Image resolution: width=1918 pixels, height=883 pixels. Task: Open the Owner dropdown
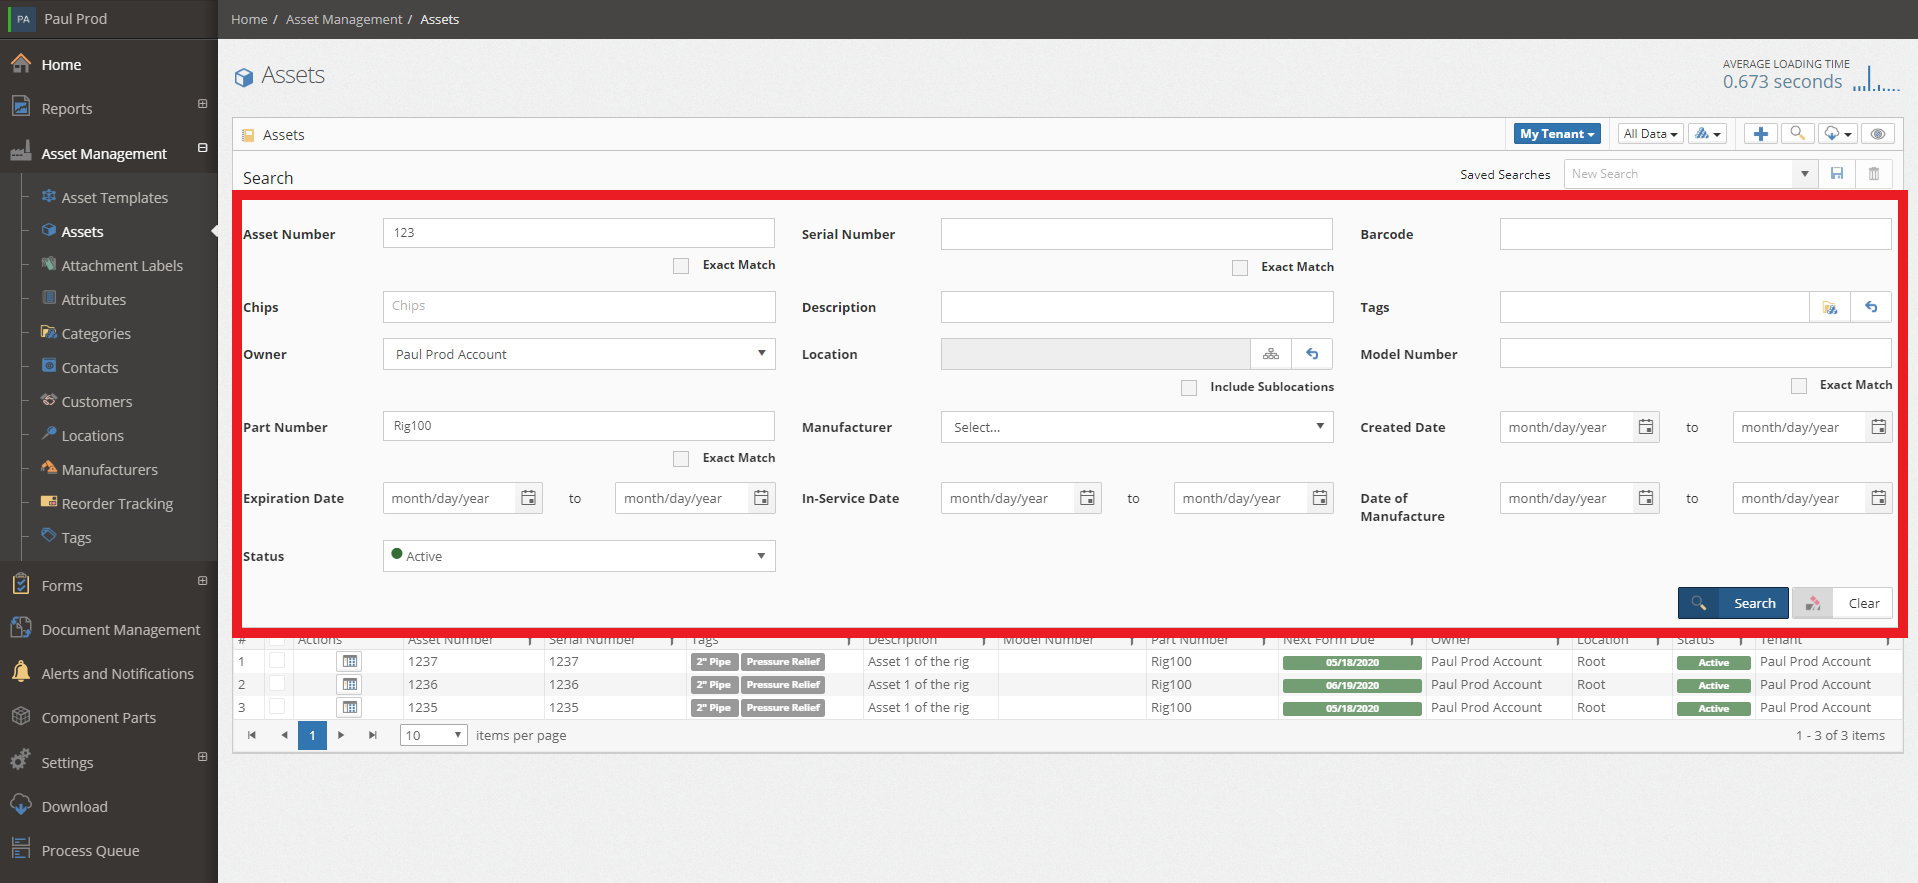coord(579,354)
